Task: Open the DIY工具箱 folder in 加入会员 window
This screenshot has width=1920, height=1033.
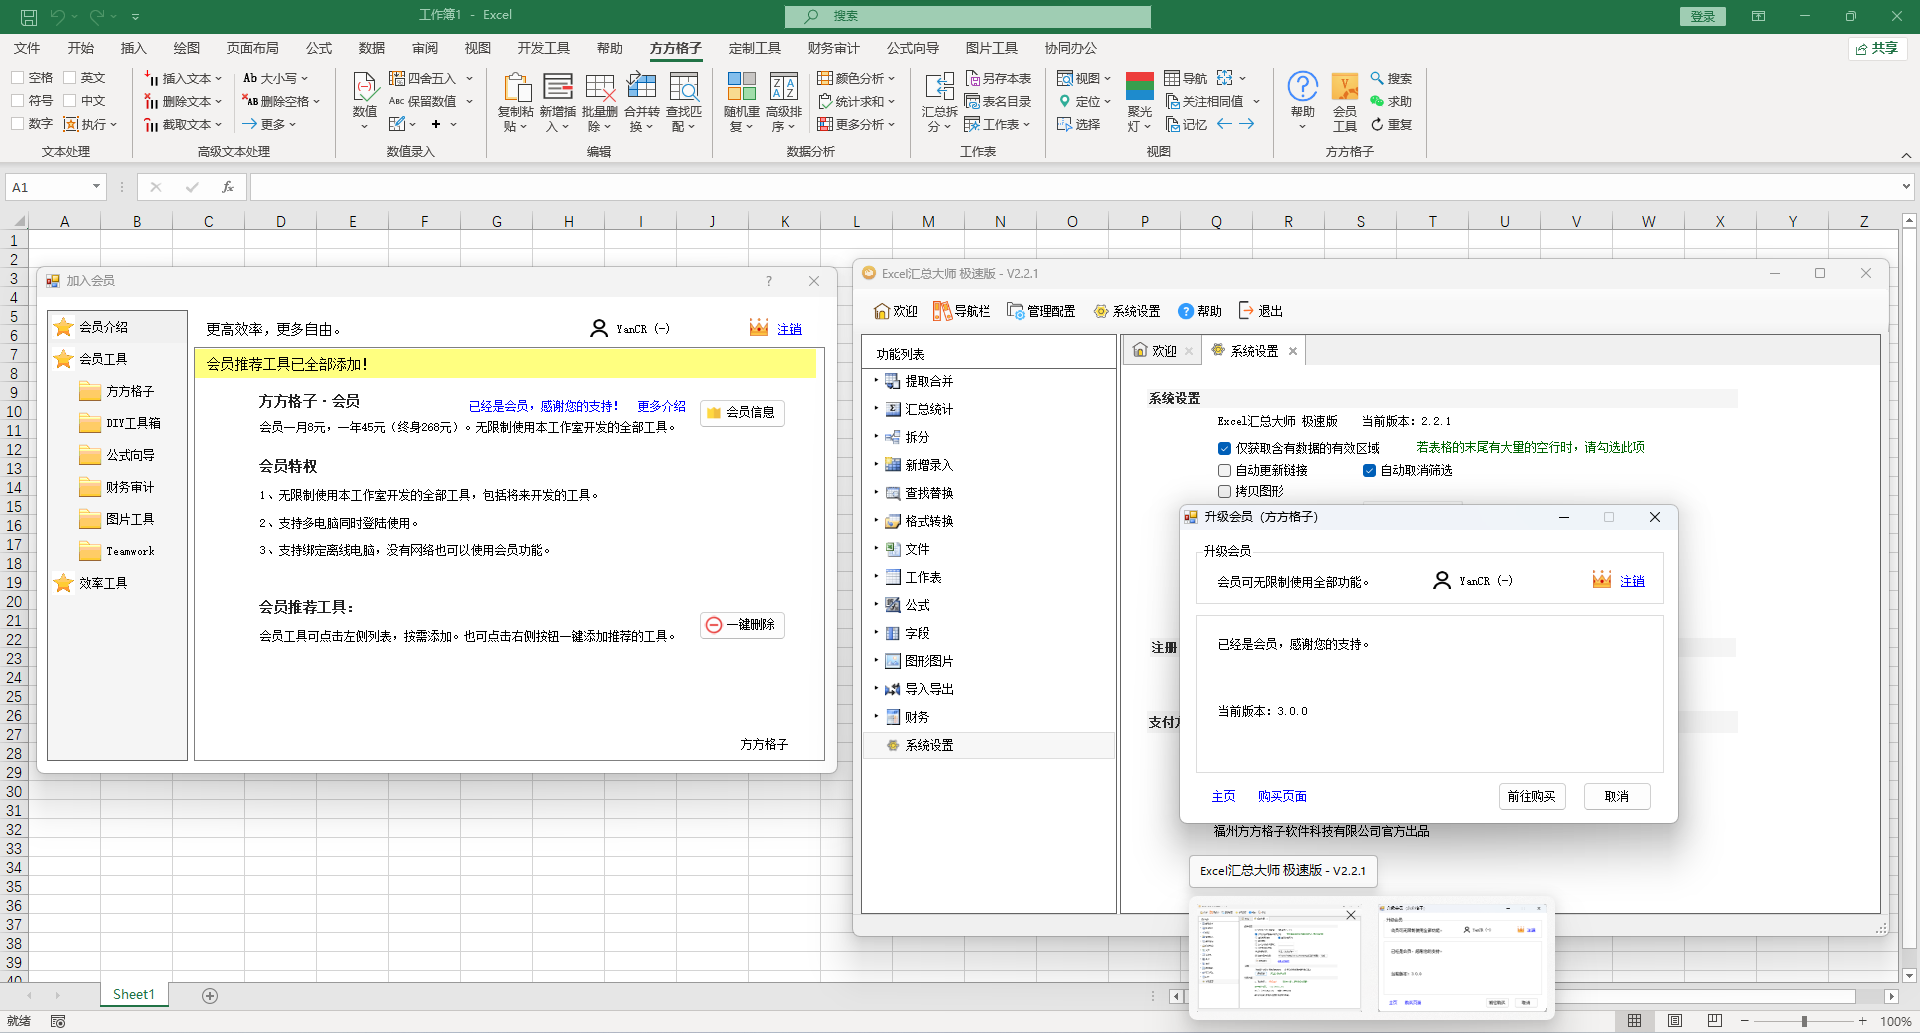Action: (121, 423)
